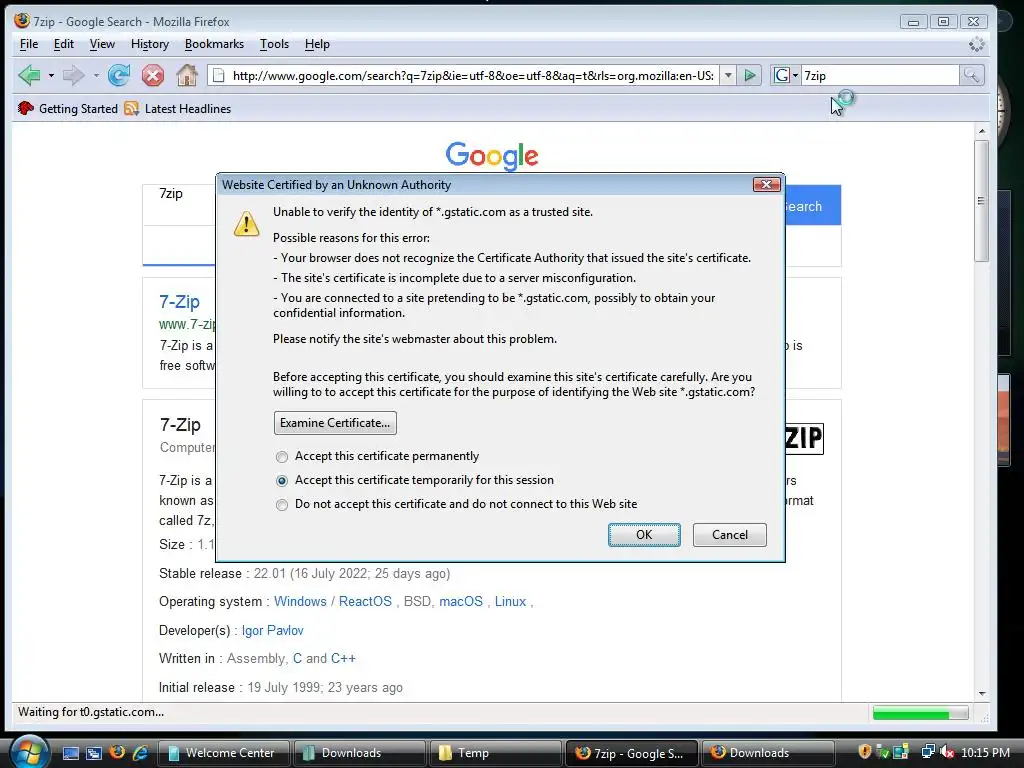
Task: Click the Google logo on the page
Action: pyautogui.click(x=492, y=156)
